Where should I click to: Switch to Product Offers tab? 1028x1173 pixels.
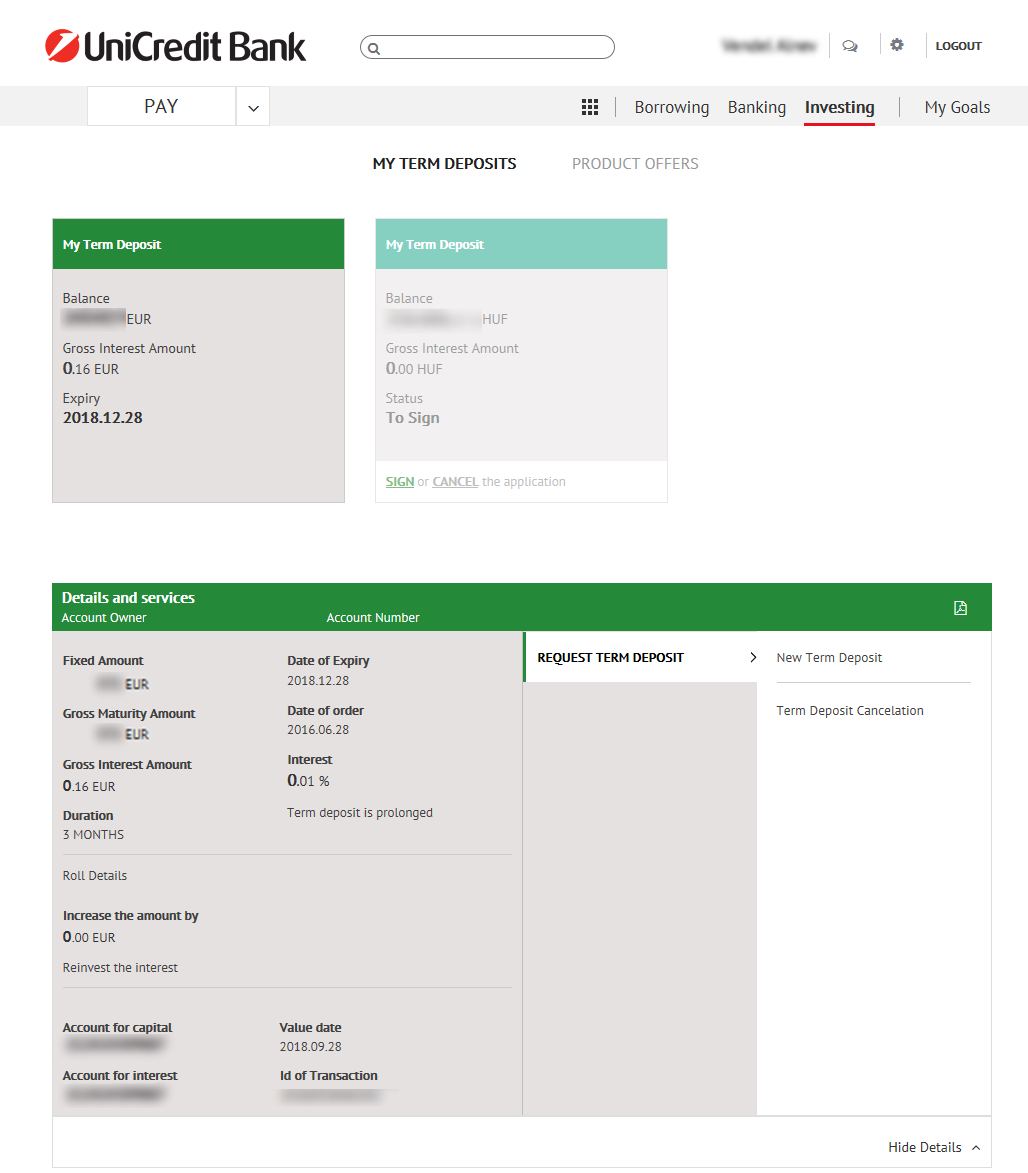pyautogui.click(x=635, y=164)
